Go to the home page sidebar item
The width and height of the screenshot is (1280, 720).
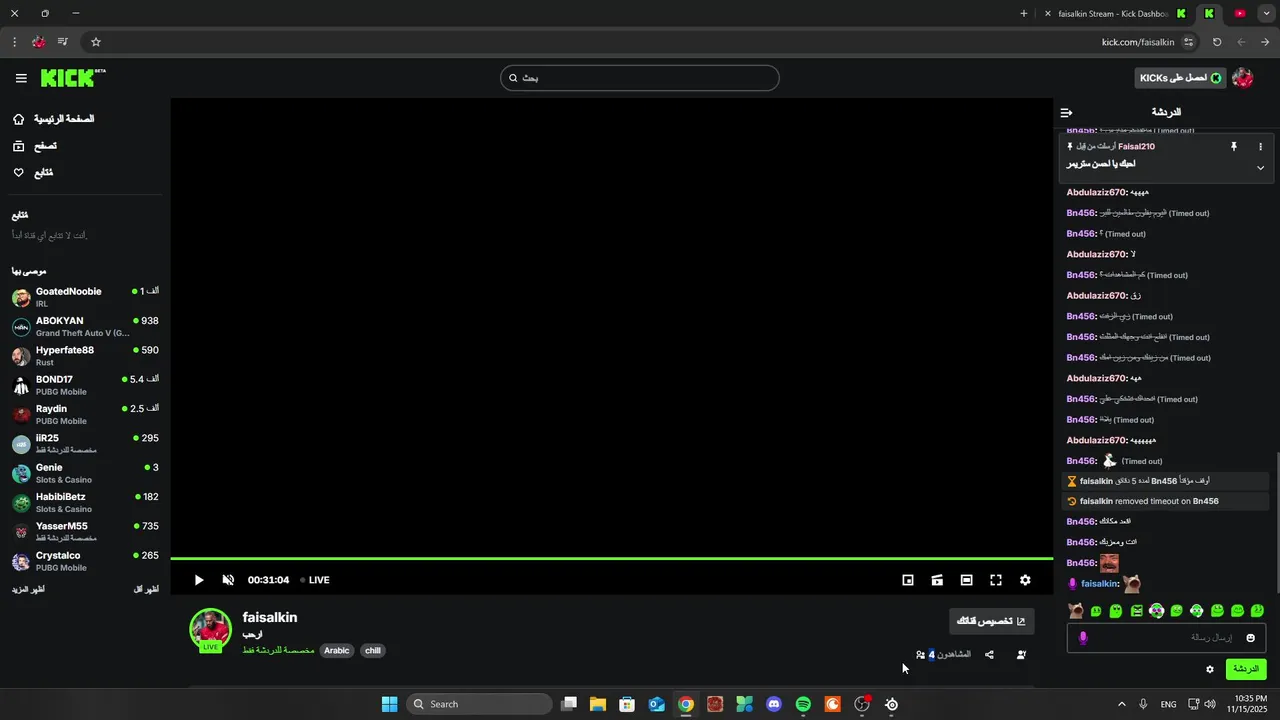(54, 119)
